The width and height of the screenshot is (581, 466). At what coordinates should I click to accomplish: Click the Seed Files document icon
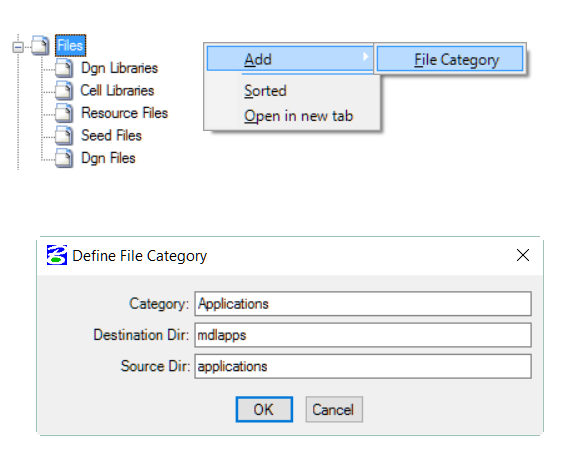[x=64, y=135]
